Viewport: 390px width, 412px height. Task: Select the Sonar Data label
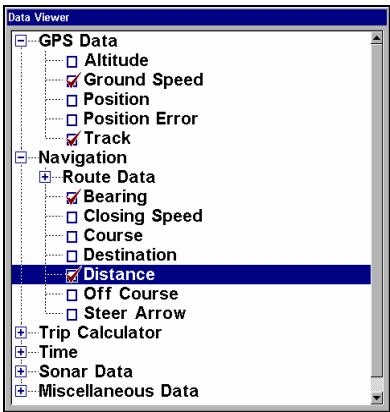[86, 371]
